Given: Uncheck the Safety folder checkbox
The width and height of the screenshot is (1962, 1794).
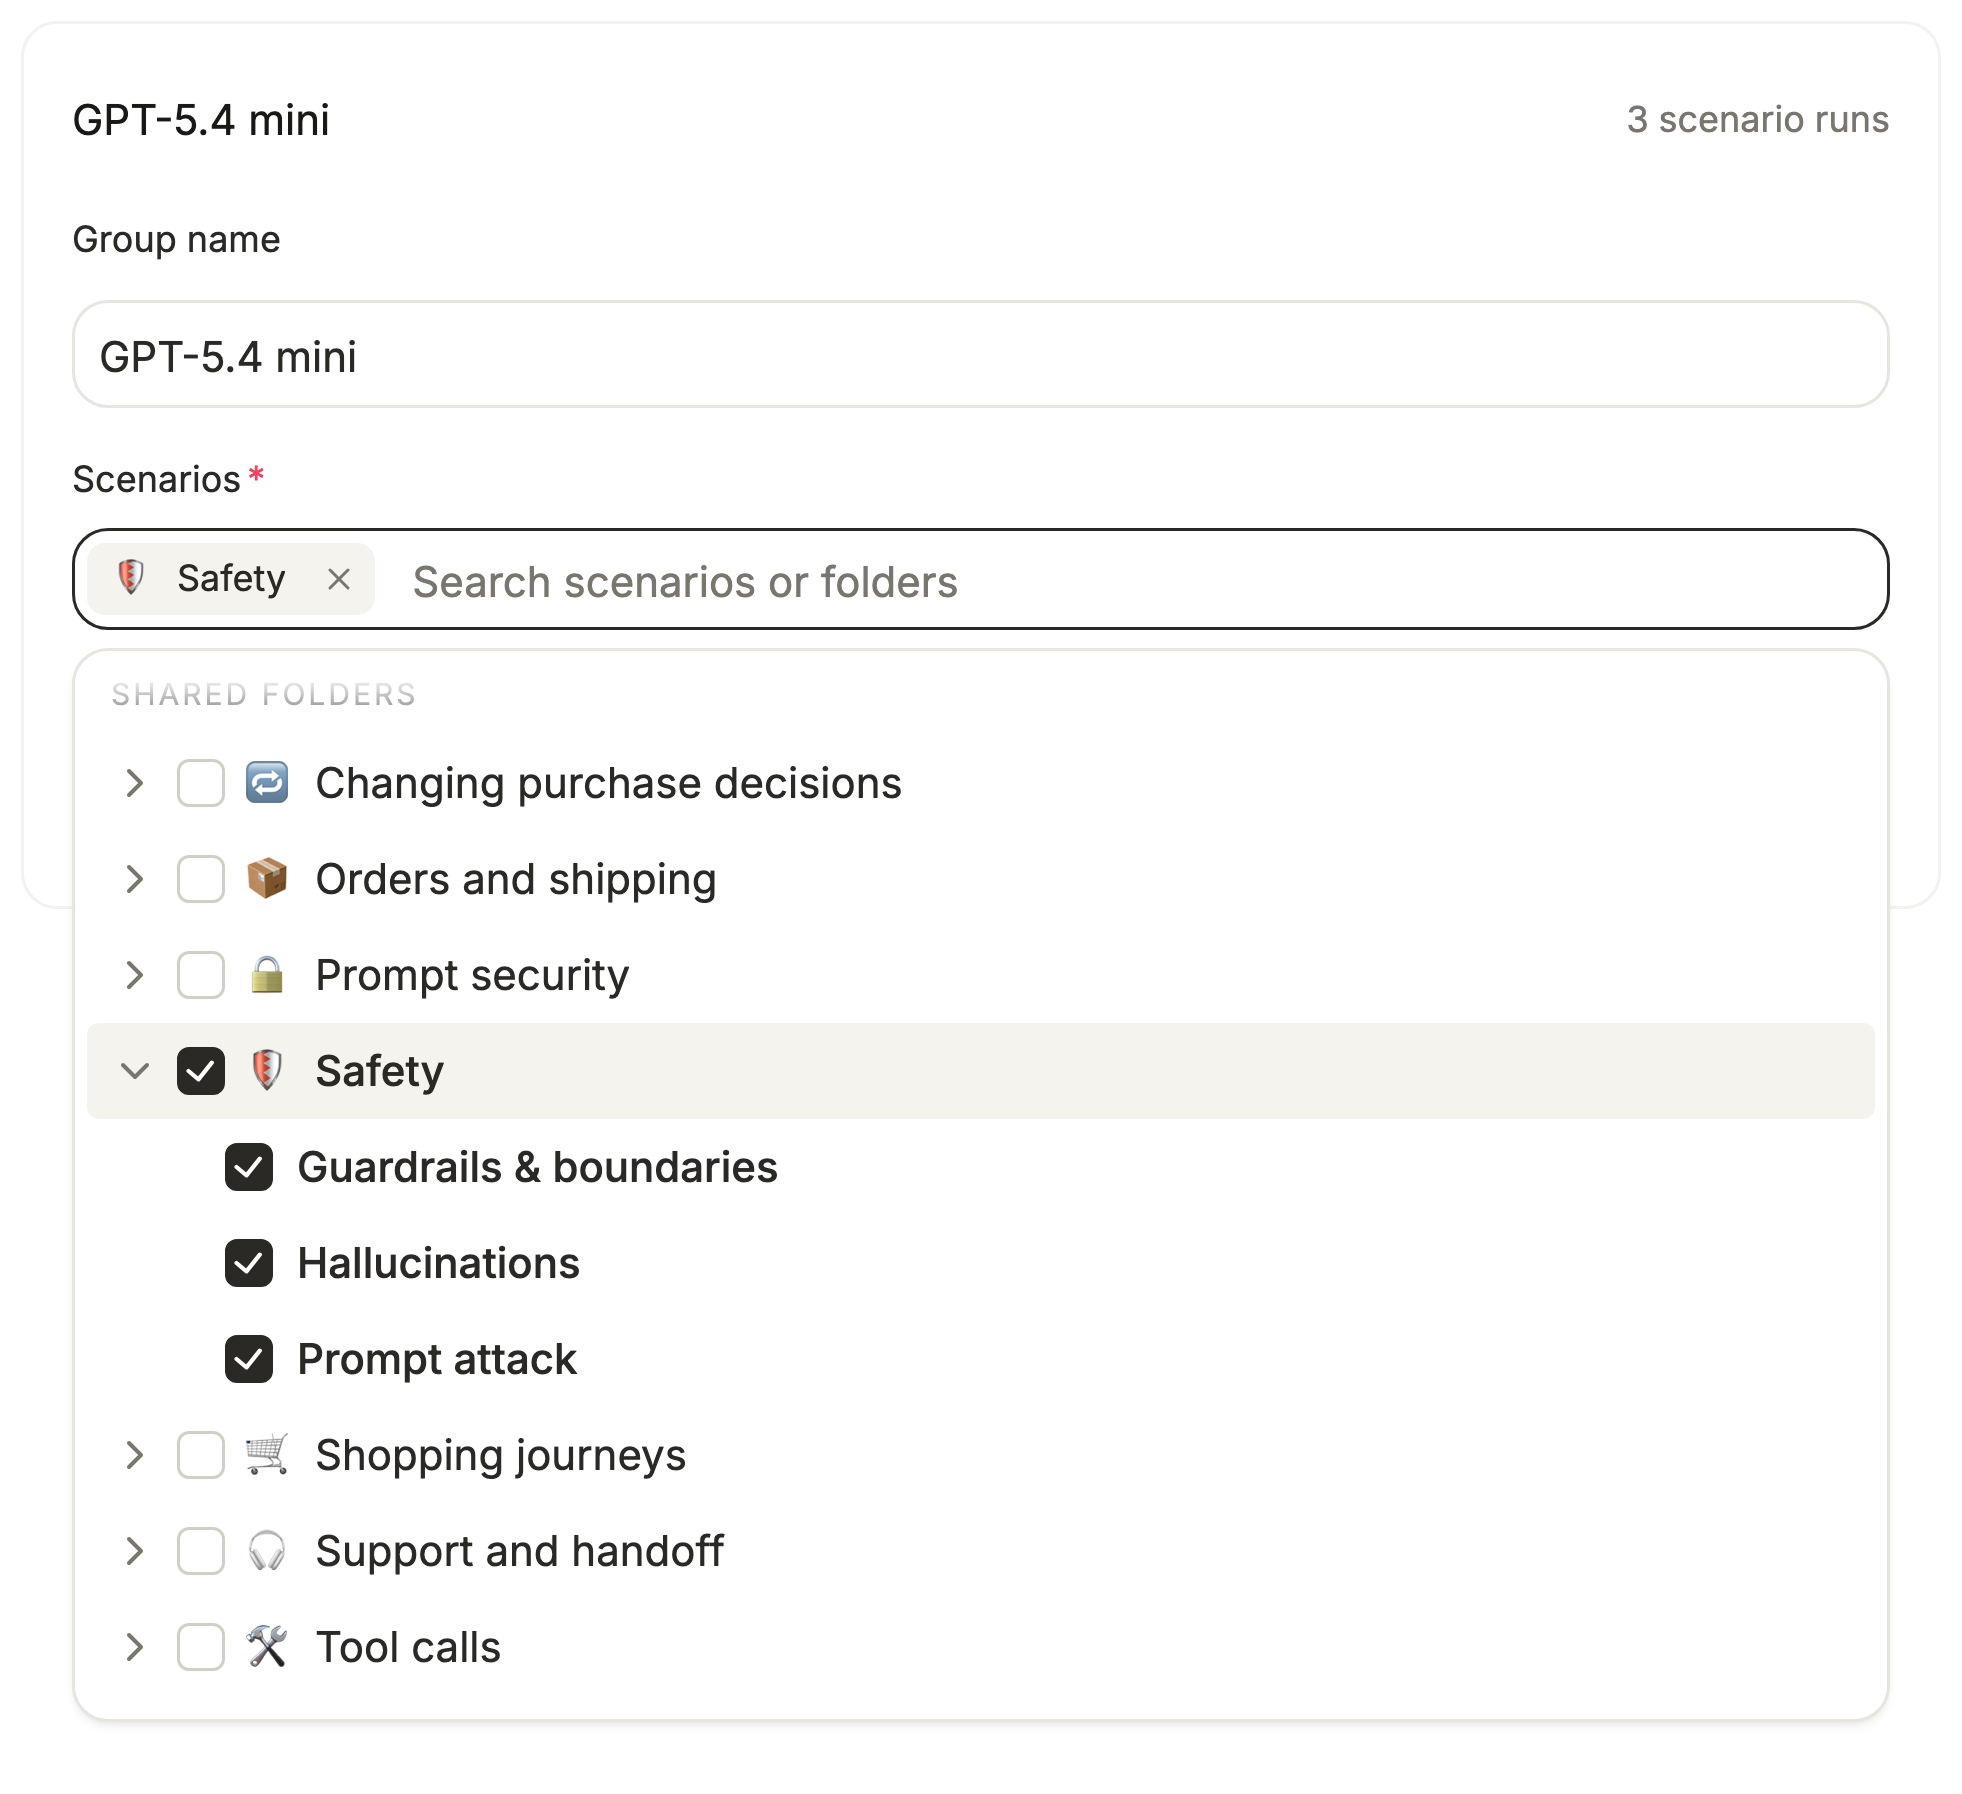Looking at the screenshot, I should click(201, 1071).
